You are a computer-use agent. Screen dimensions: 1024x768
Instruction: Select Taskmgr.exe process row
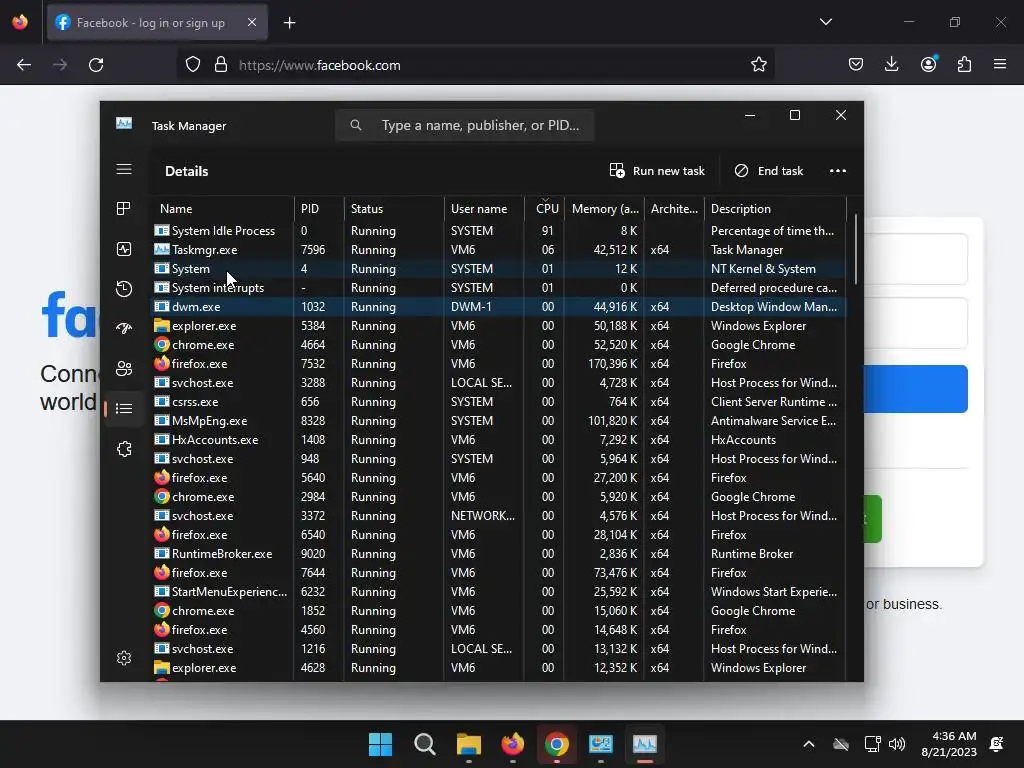point(499,249)
